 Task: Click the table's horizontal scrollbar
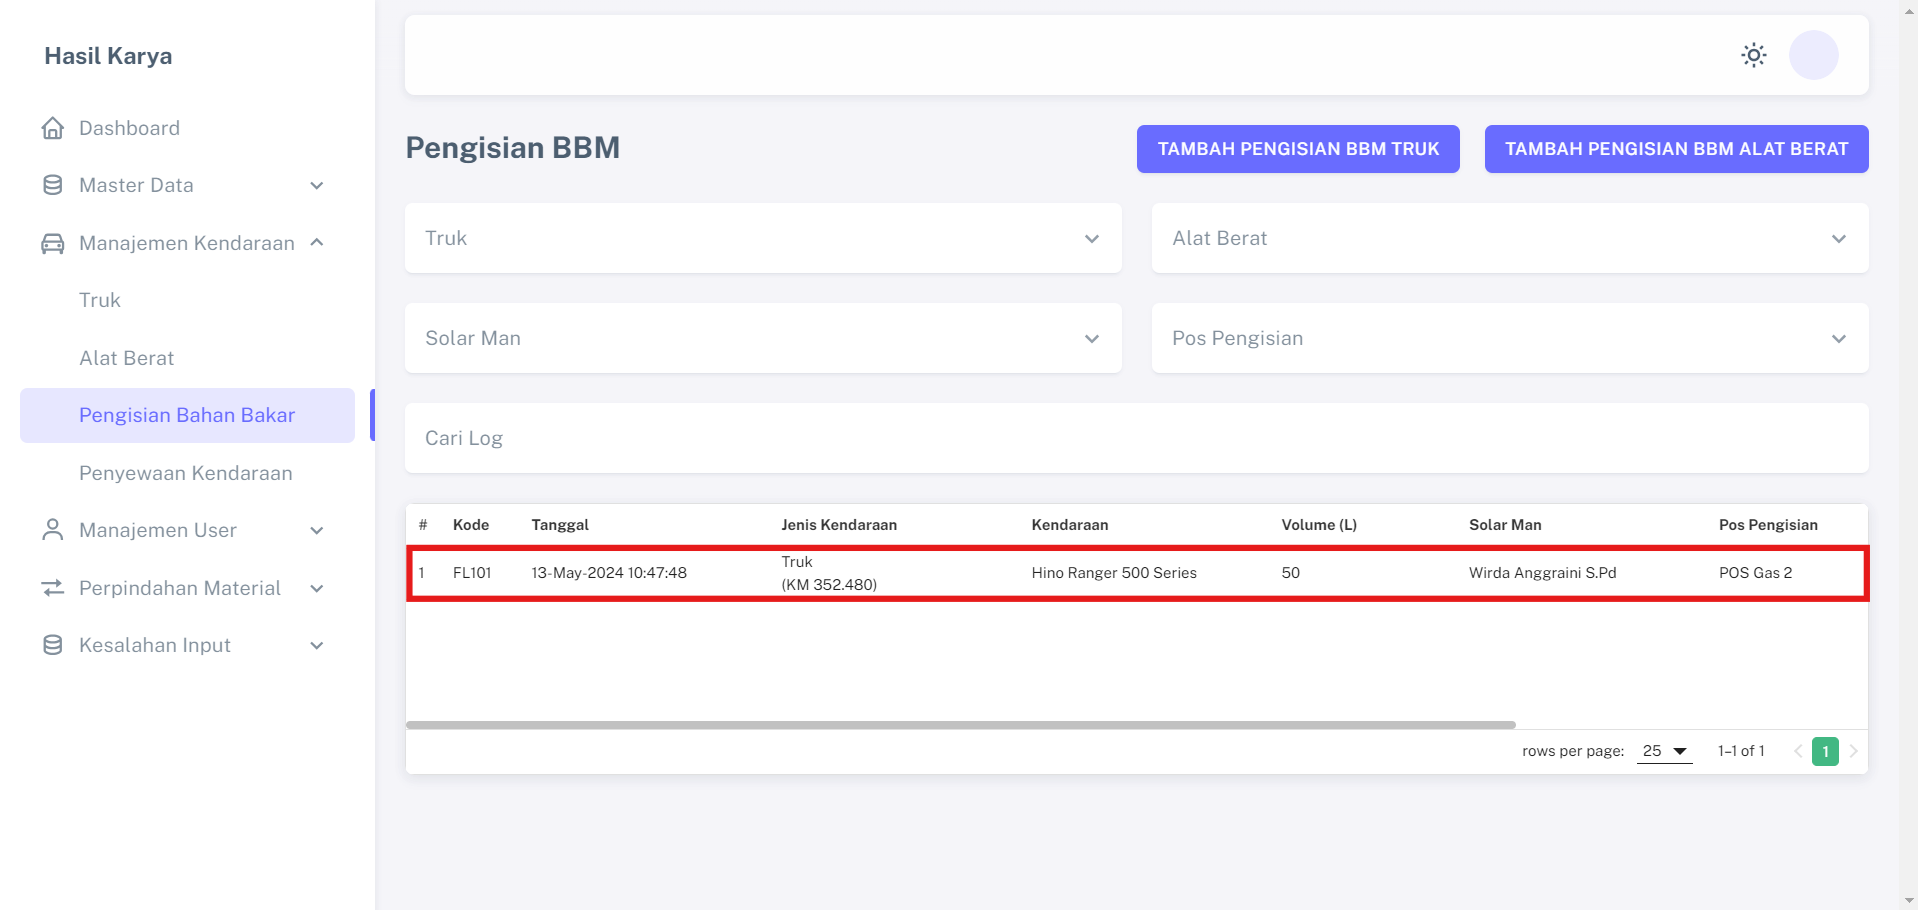click(x=960, y=725)
